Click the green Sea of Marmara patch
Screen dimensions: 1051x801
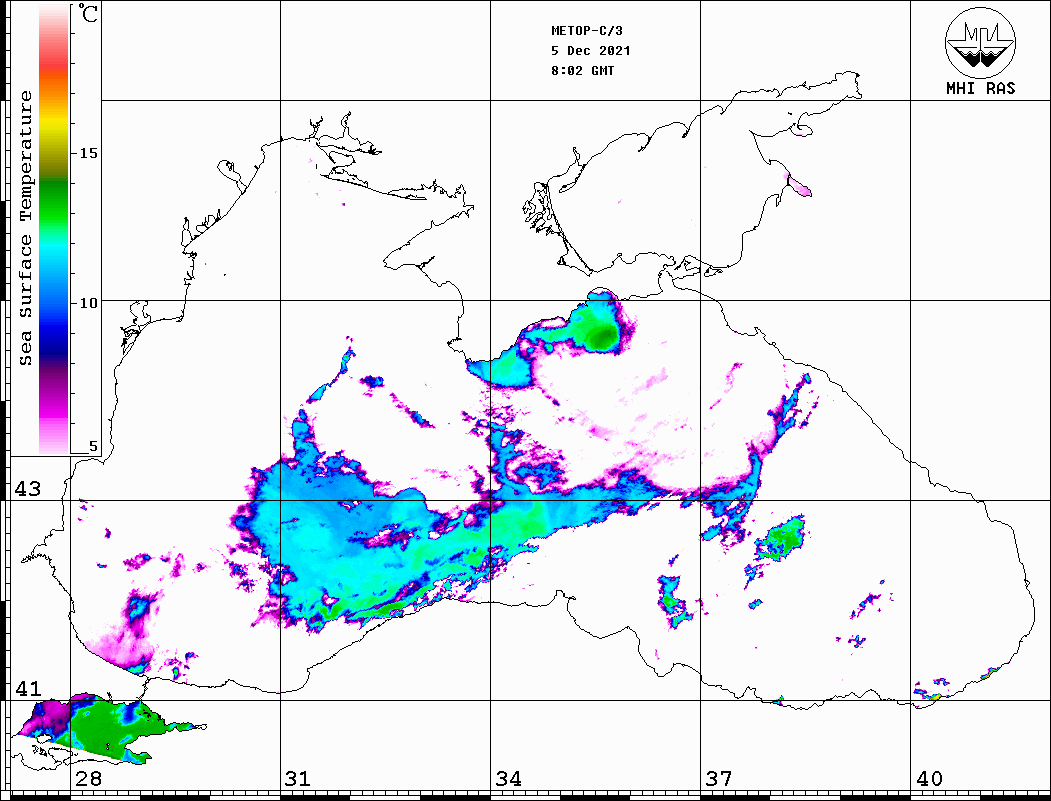[111, 729]
